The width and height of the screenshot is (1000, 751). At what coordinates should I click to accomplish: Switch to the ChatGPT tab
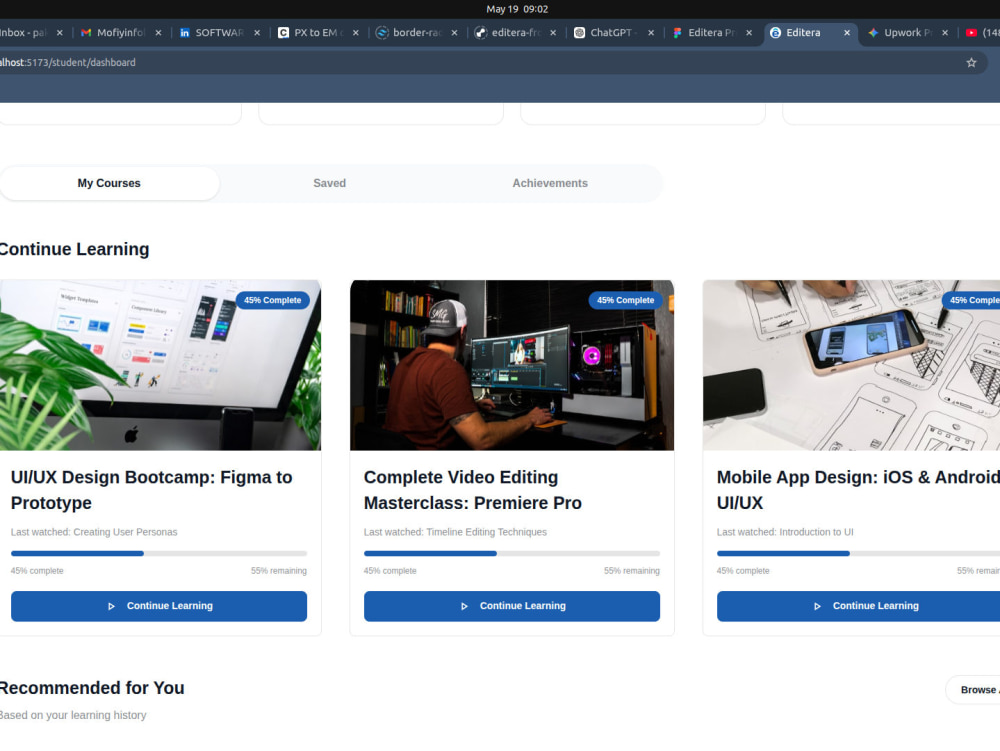click(614, 33)
